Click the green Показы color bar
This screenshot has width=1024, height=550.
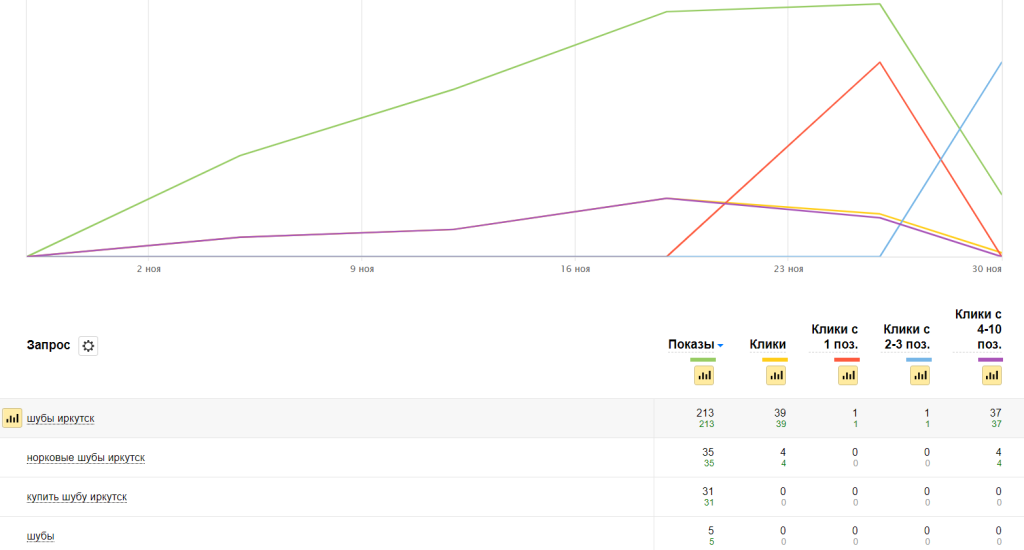703,359
